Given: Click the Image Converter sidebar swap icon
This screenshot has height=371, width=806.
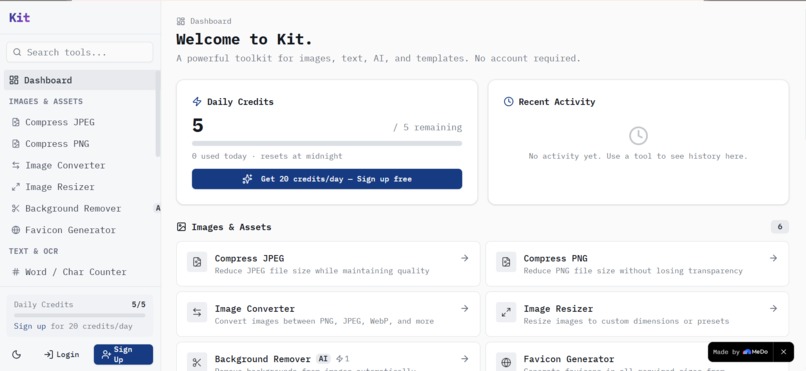Looking at the screenshot, I should point(16,165).
